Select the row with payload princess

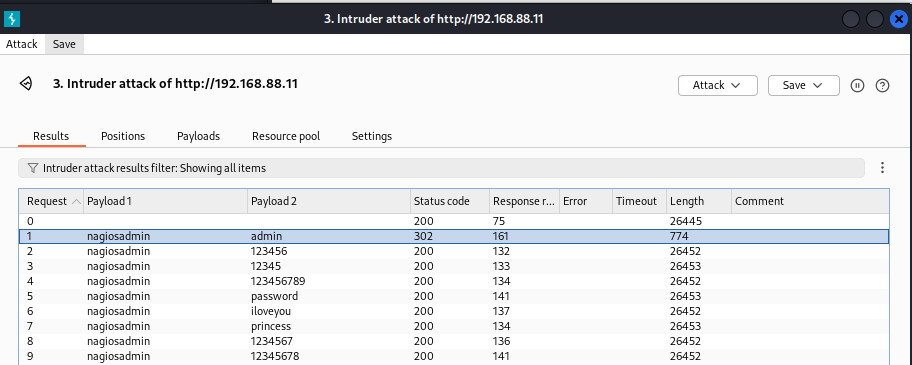click(x=454, y=326)
